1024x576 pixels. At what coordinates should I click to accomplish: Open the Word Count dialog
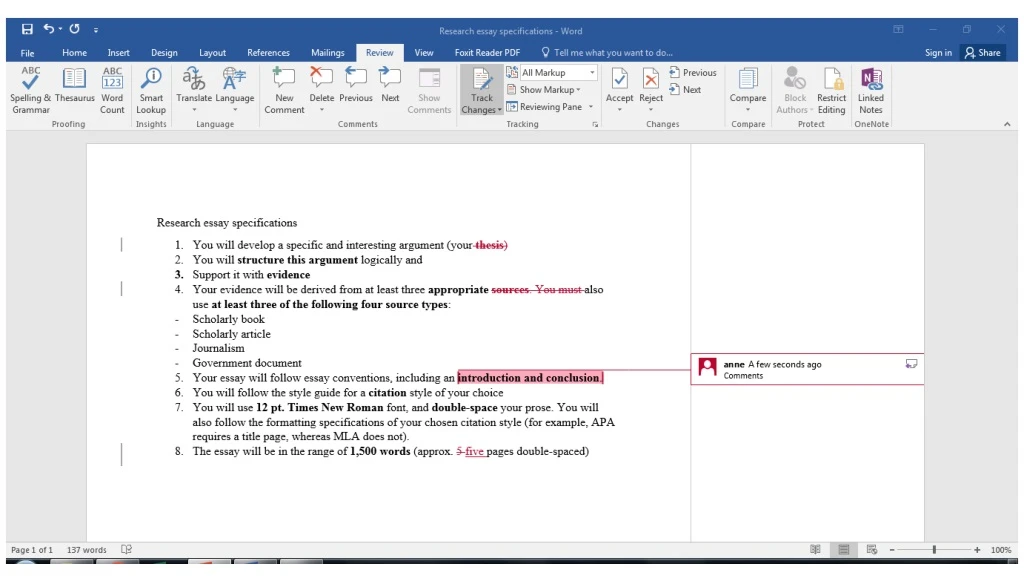(x=112, y=88)
